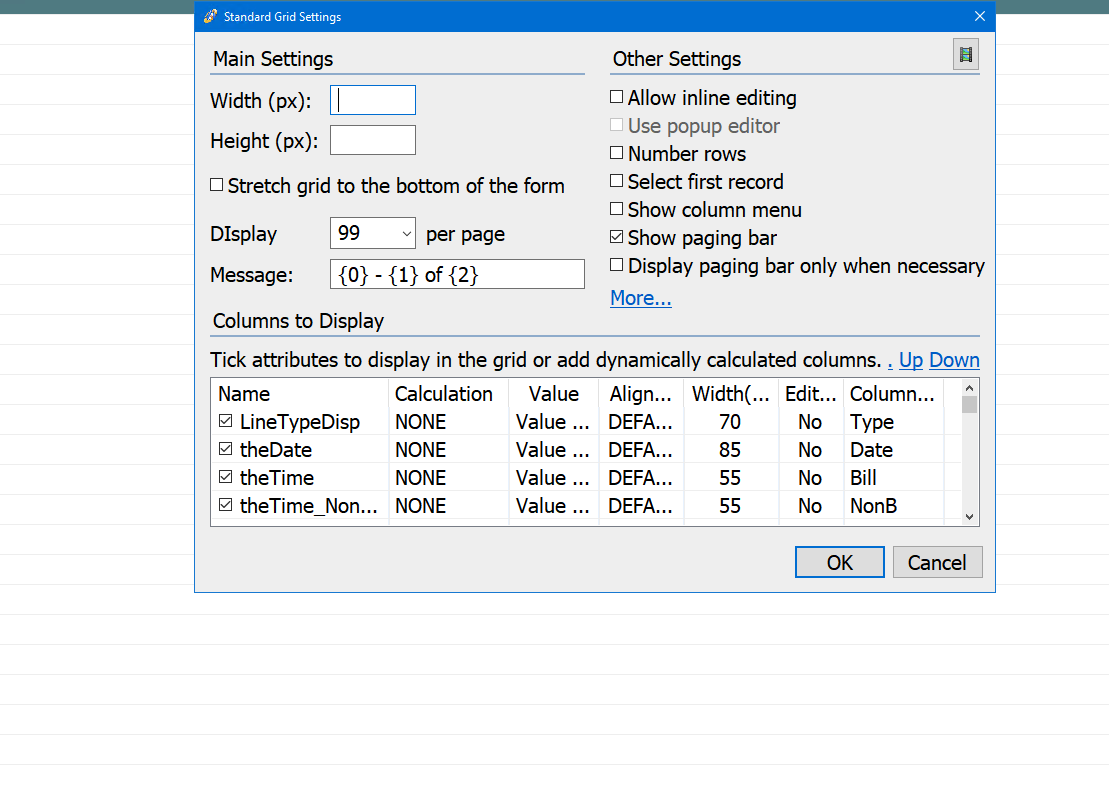Tick Display paging bar only when necessary
This screenshot has width=1109, height=789.
pos(617,265)
